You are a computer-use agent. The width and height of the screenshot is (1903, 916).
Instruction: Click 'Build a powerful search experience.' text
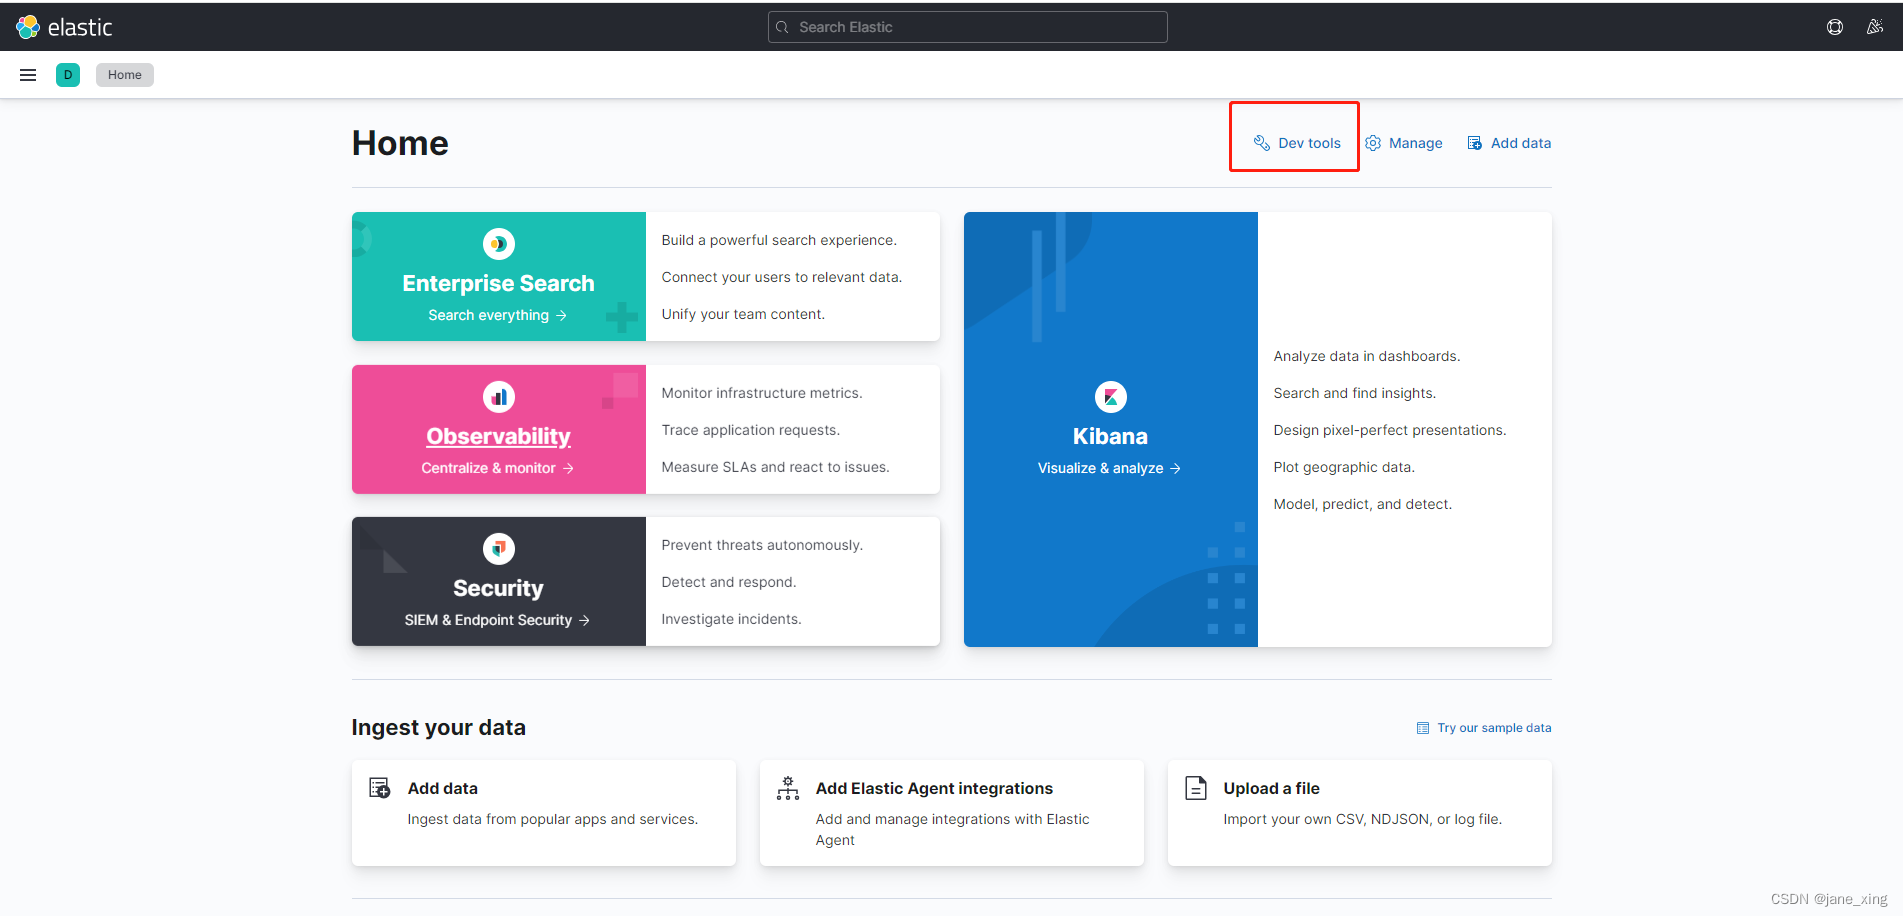point(779,240)
